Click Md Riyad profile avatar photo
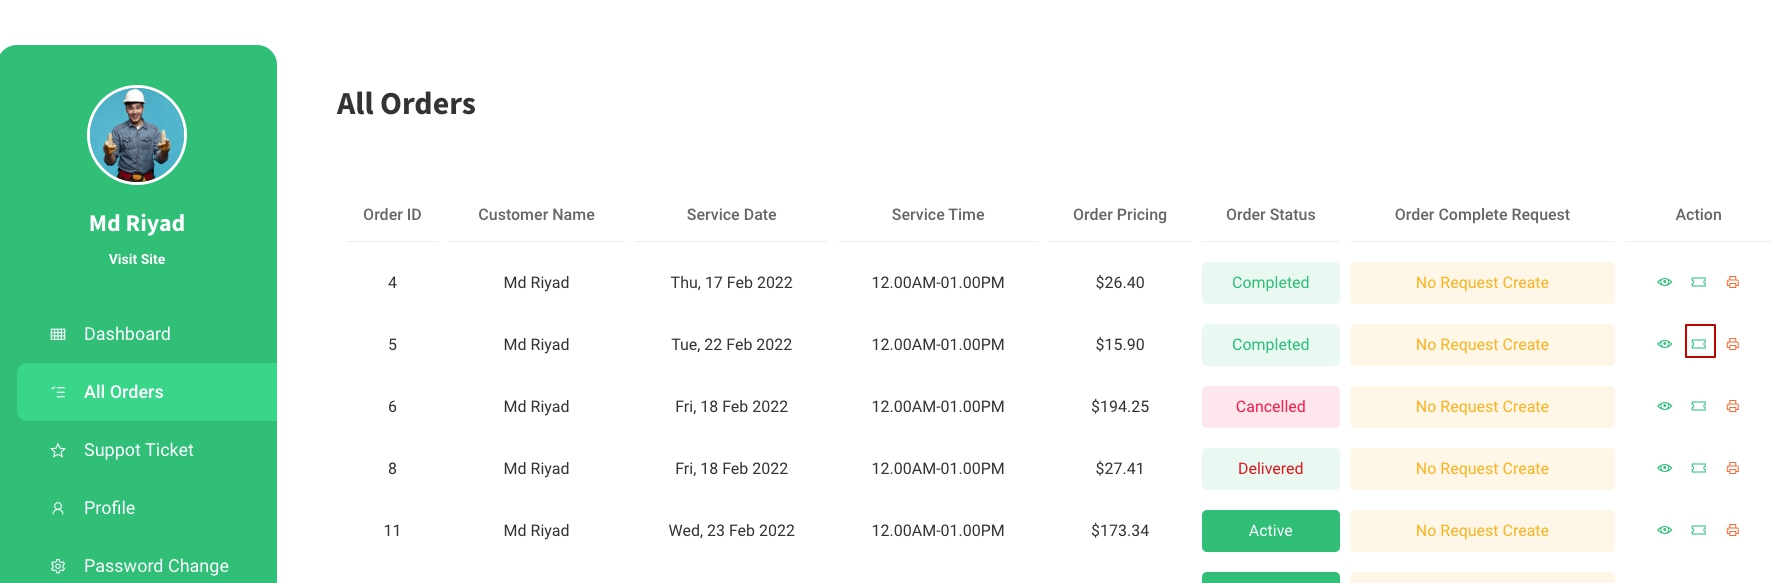 (x=137, y=135)
